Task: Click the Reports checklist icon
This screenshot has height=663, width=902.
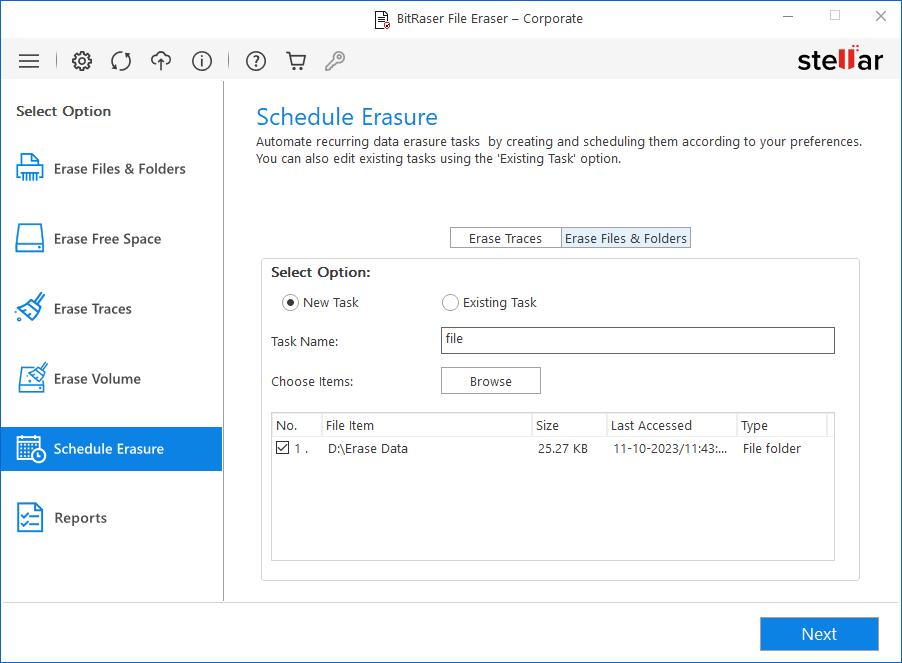Action: (x=30, y=518)
